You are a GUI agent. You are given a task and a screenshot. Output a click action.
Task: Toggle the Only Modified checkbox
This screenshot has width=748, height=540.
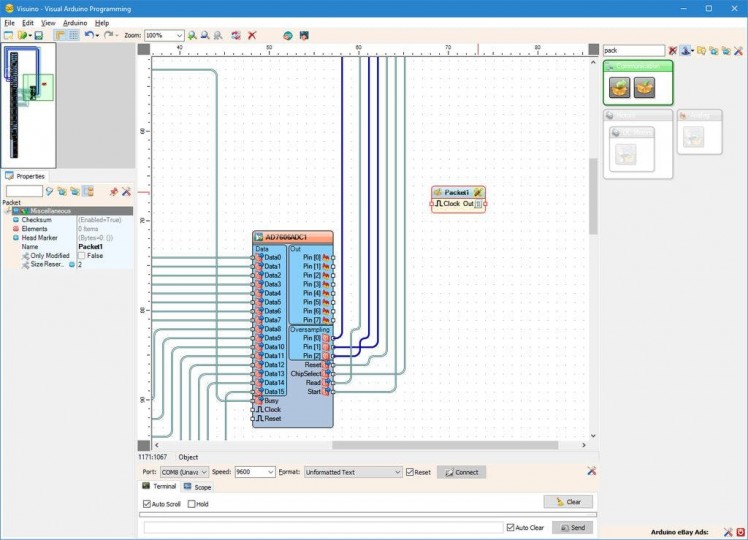tap(83, 256)
